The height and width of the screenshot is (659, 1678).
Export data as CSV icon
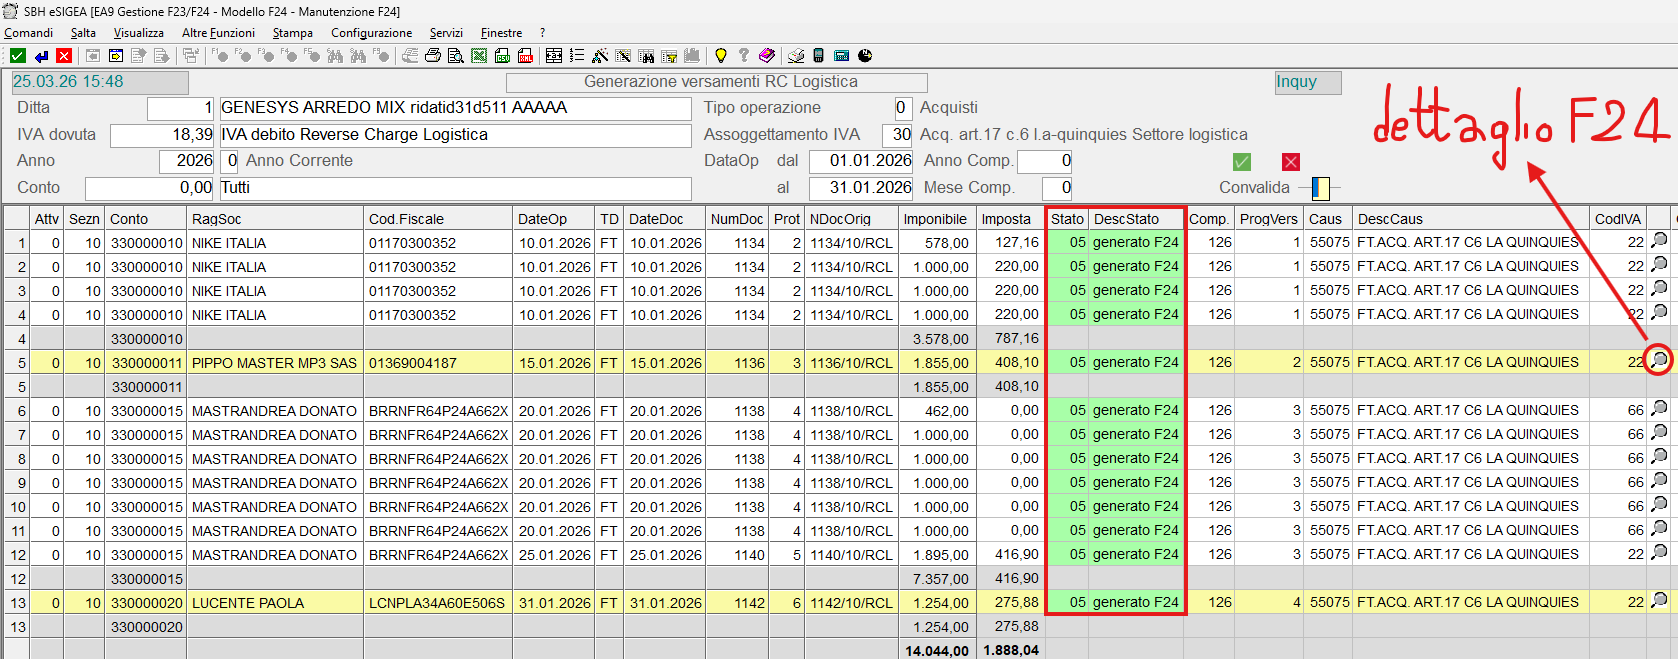point(502,56)
